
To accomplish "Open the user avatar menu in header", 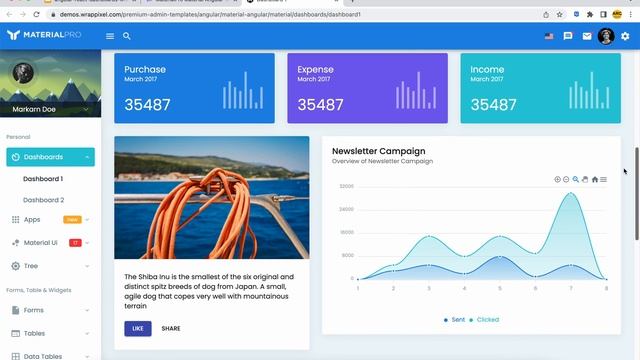I will (x=606, y=36).
